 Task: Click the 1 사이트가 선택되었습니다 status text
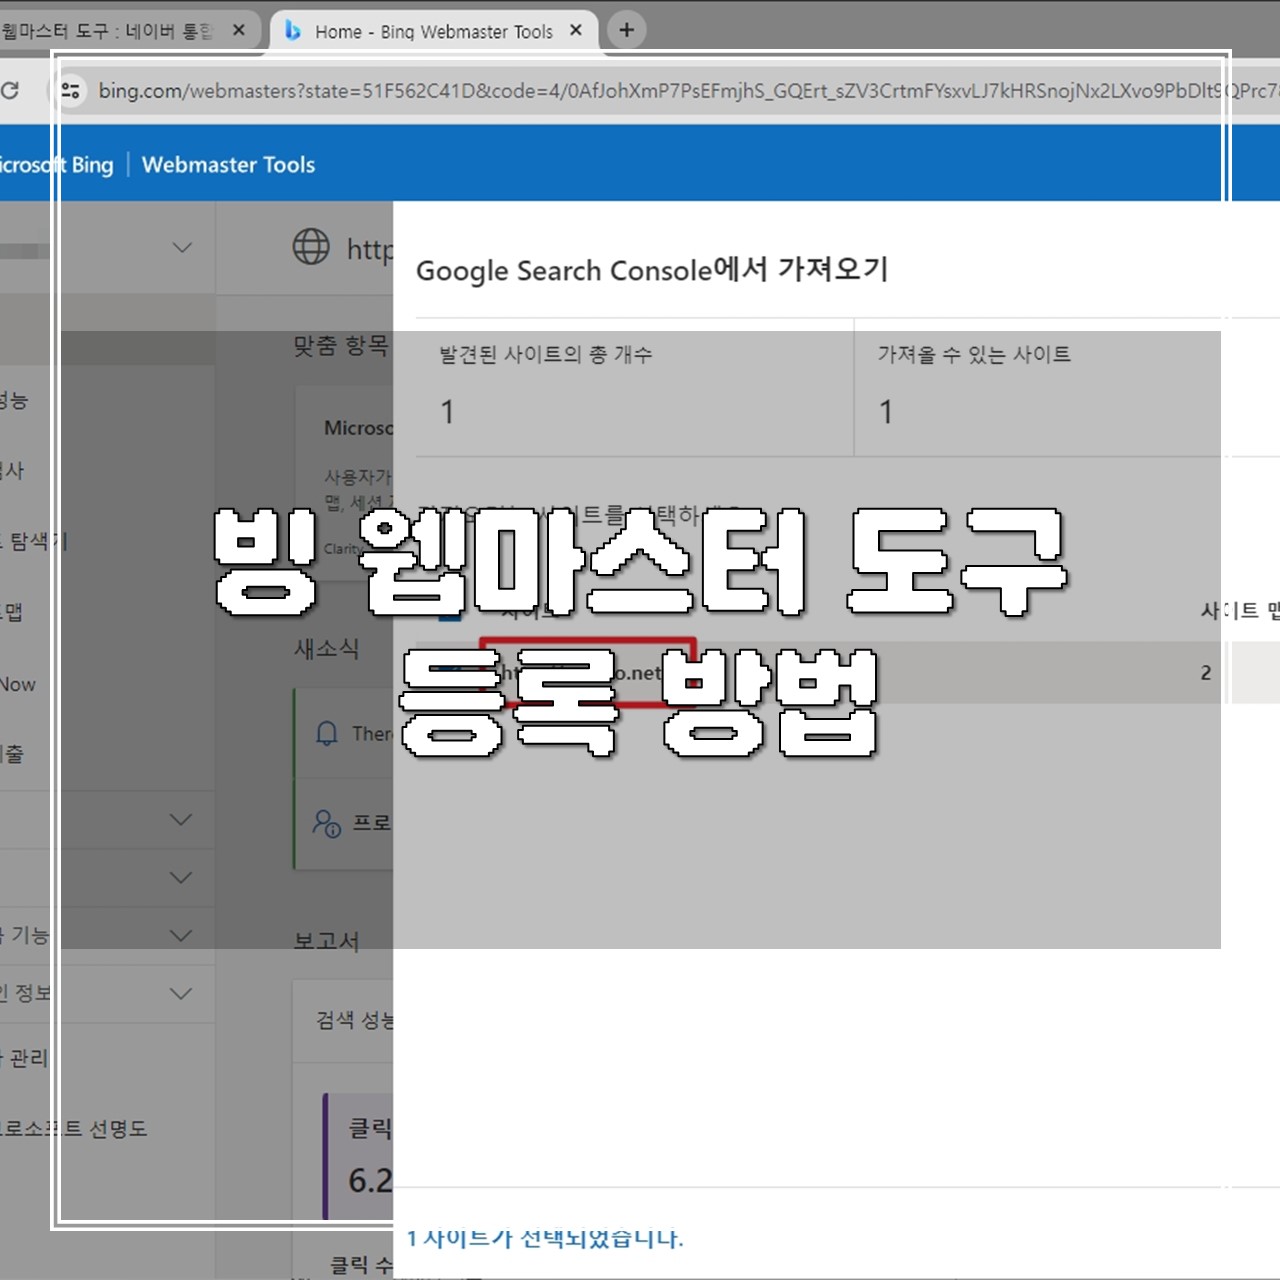[545, 1239]
